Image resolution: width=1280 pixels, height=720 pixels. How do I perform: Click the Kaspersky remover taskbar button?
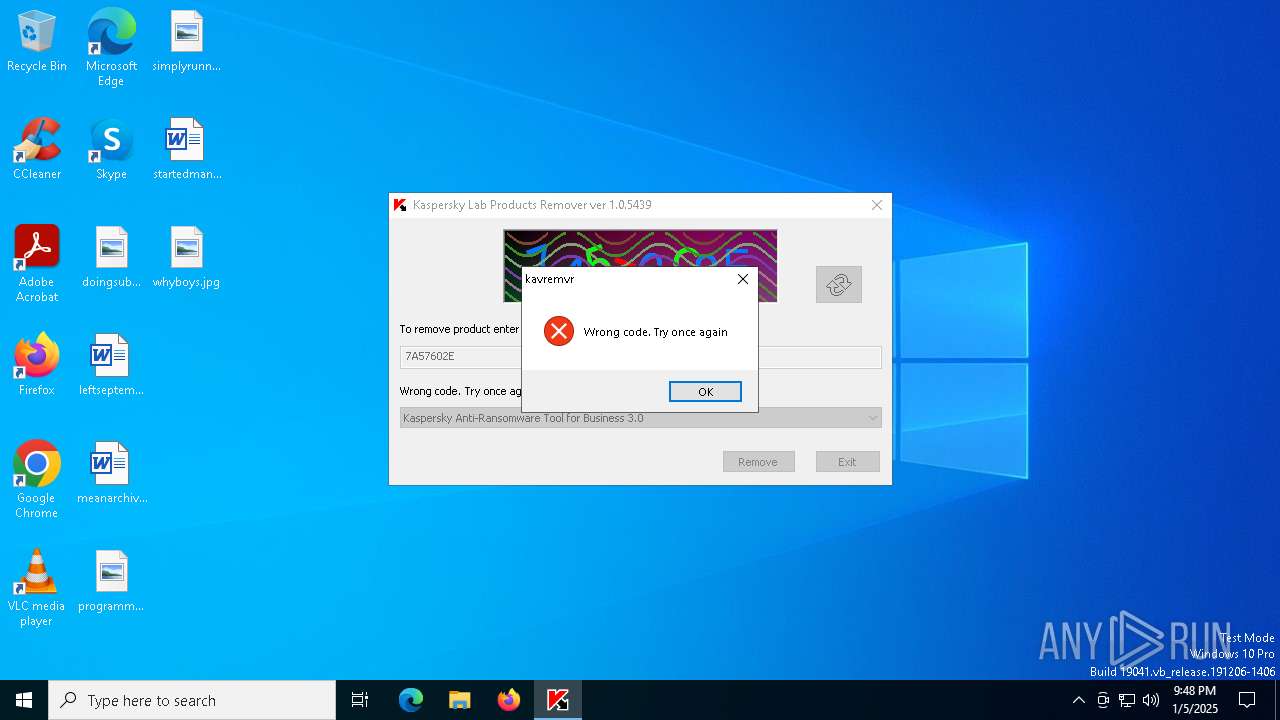coord(558,700)
